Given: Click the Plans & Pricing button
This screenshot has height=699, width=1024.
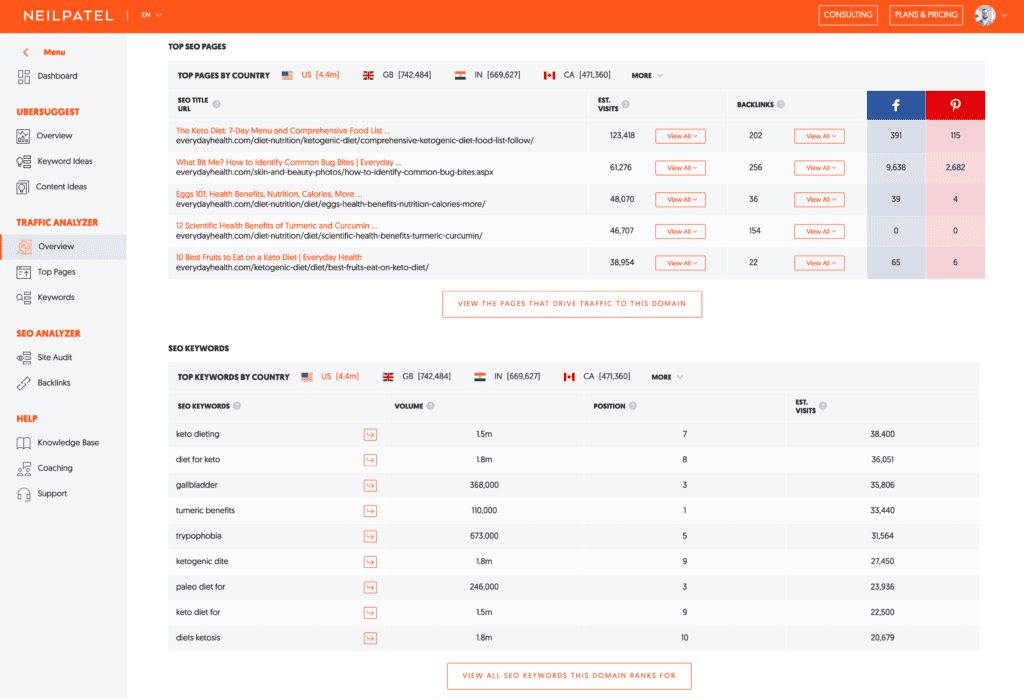Looking at the screenshot, I should pyautogui.click(x=926, y=15).
